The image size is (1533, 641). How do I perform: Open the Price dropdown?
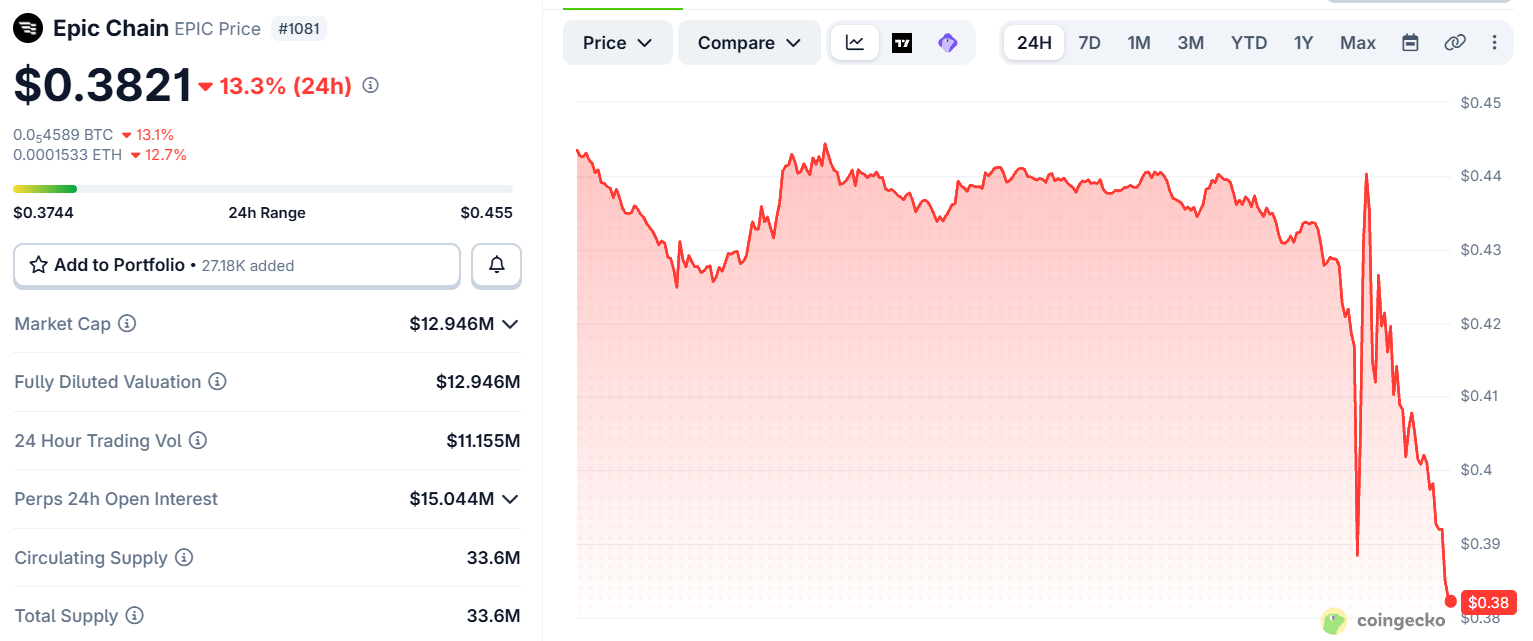click(x=618, y=43)
